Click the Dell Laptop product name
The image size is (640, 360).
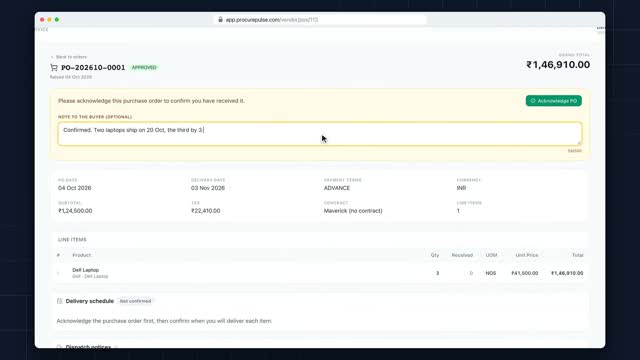(x=85, y=270)
